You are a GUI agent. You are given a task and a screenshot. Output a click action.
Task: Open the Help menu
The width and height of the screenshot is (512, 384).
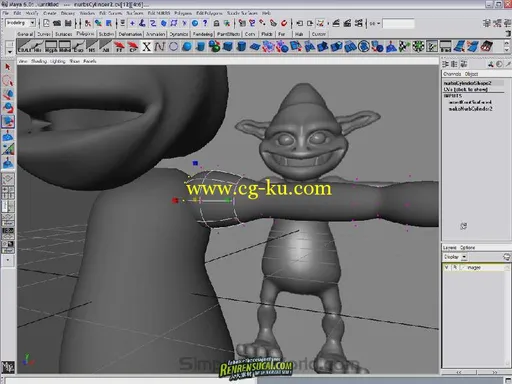pos(266,13)
